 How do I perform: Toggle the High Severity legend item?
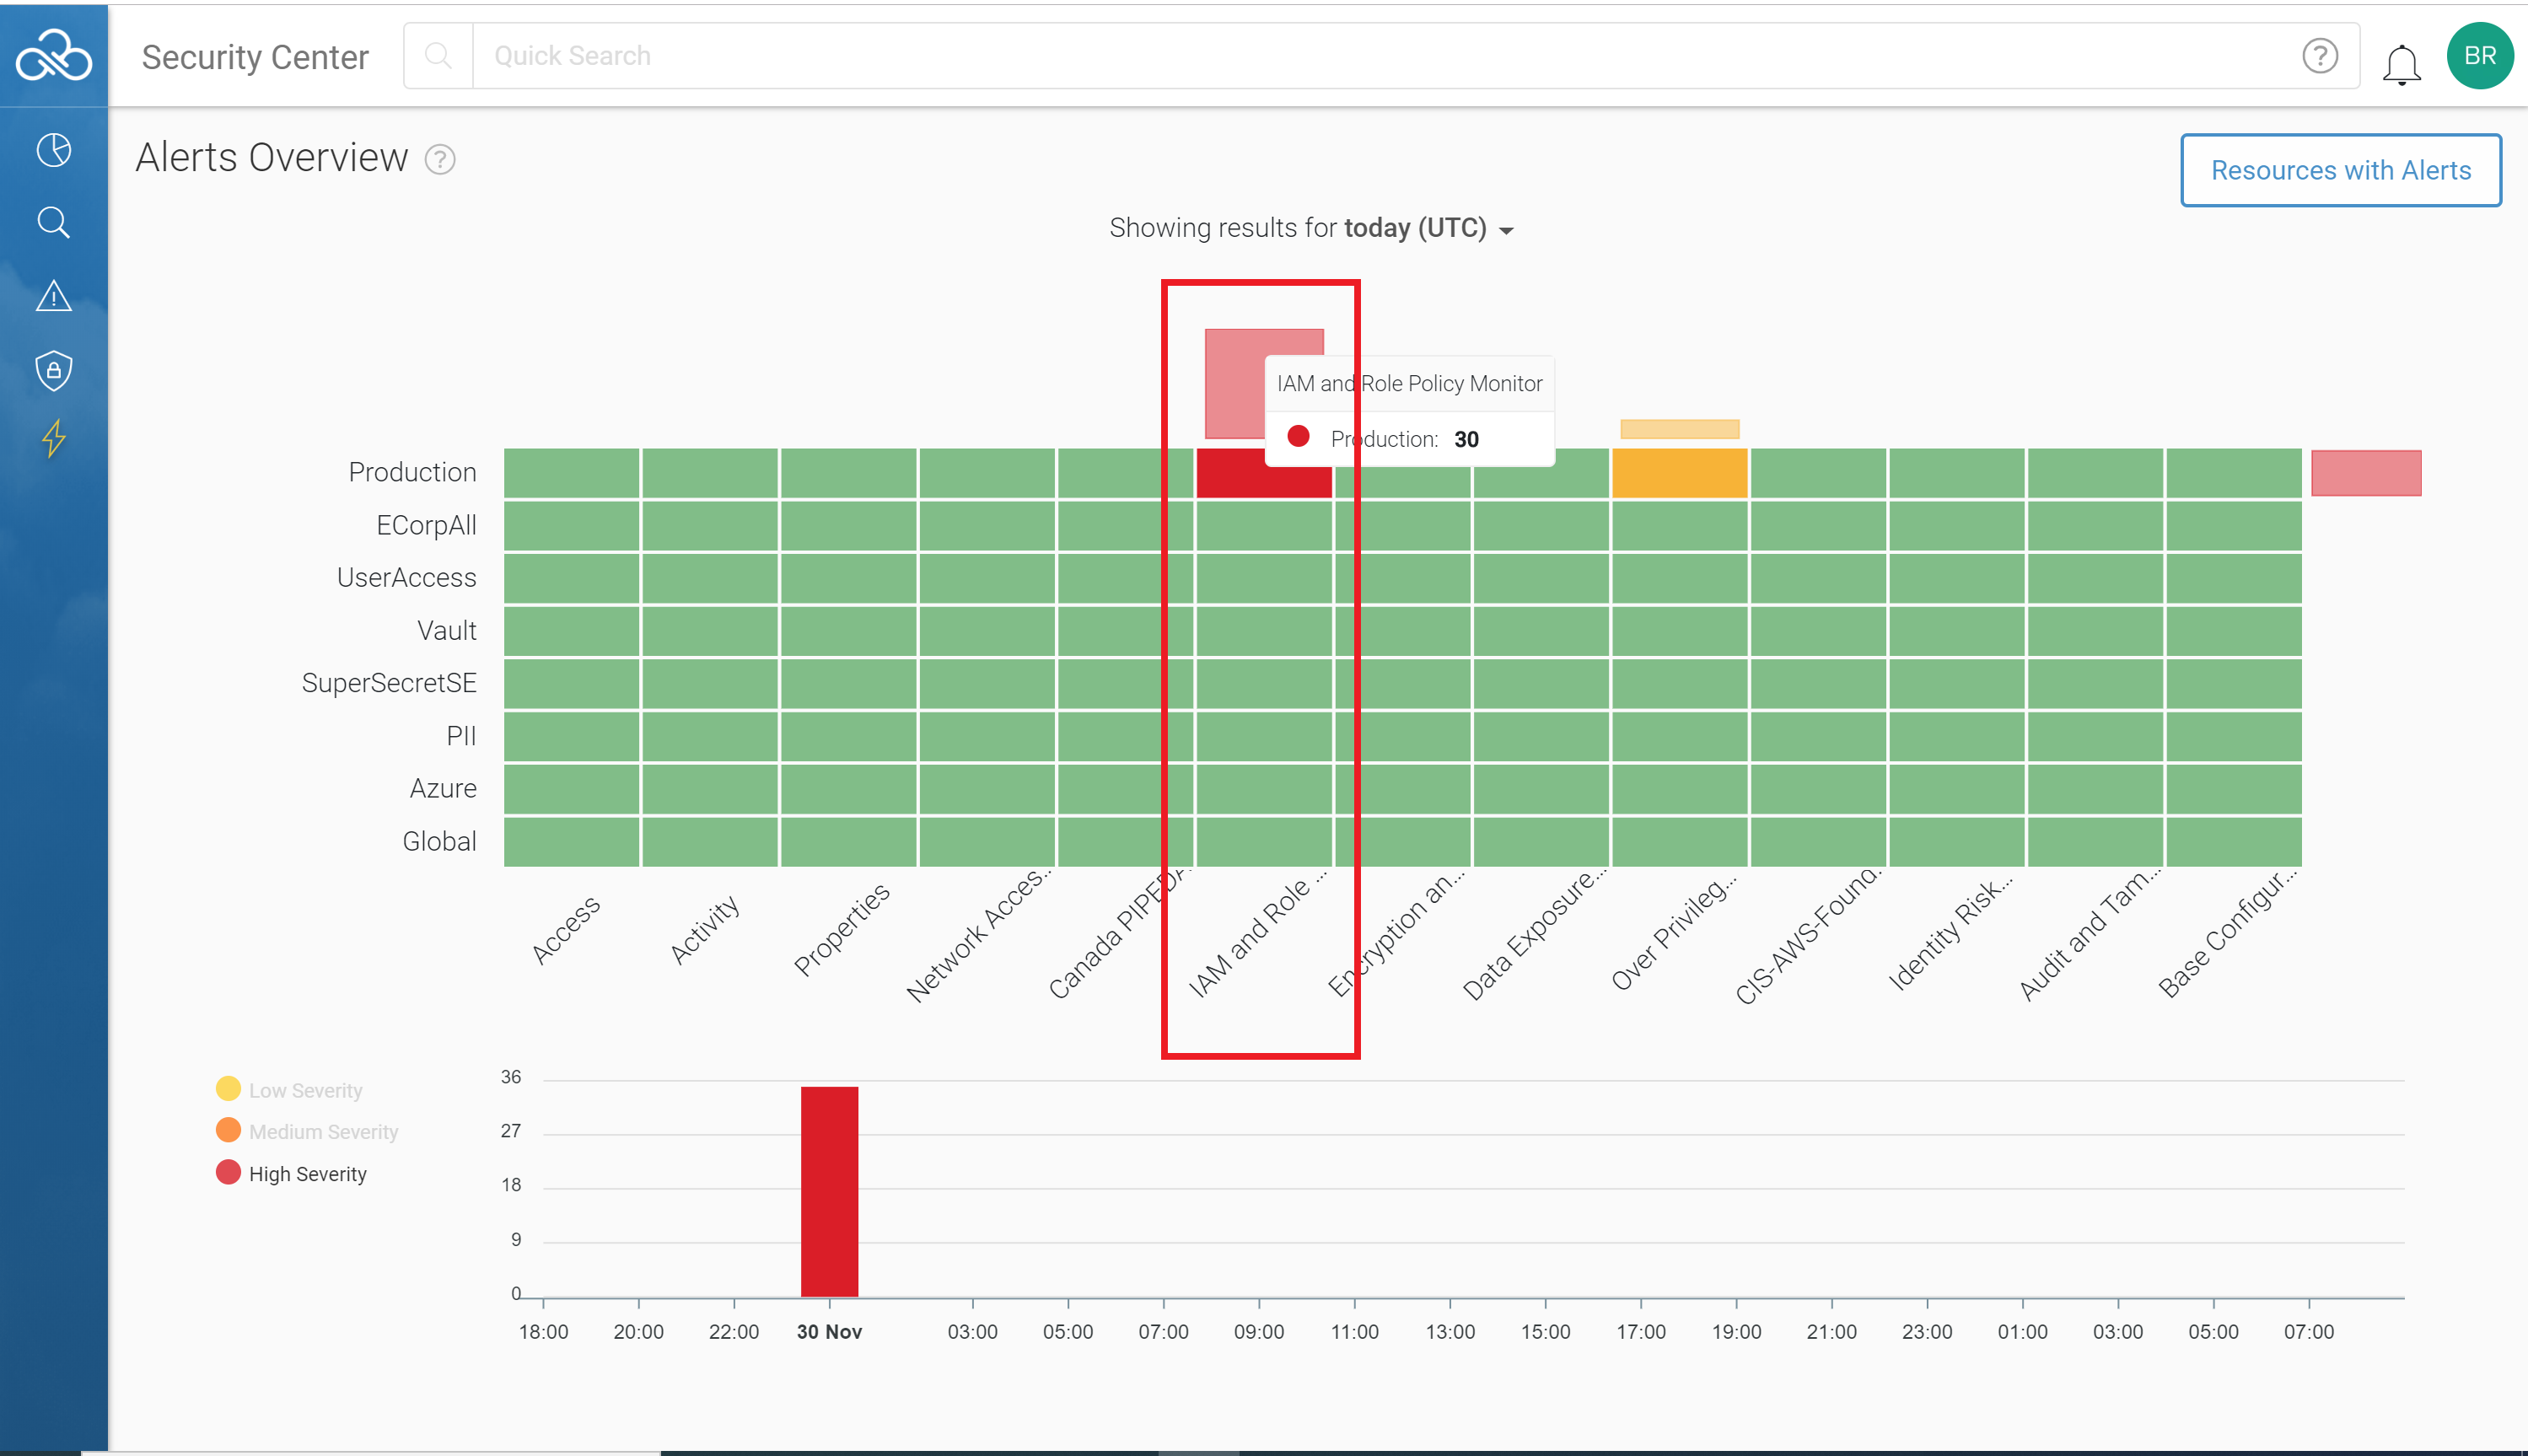pyautogui.click(x=291, y=1173)
